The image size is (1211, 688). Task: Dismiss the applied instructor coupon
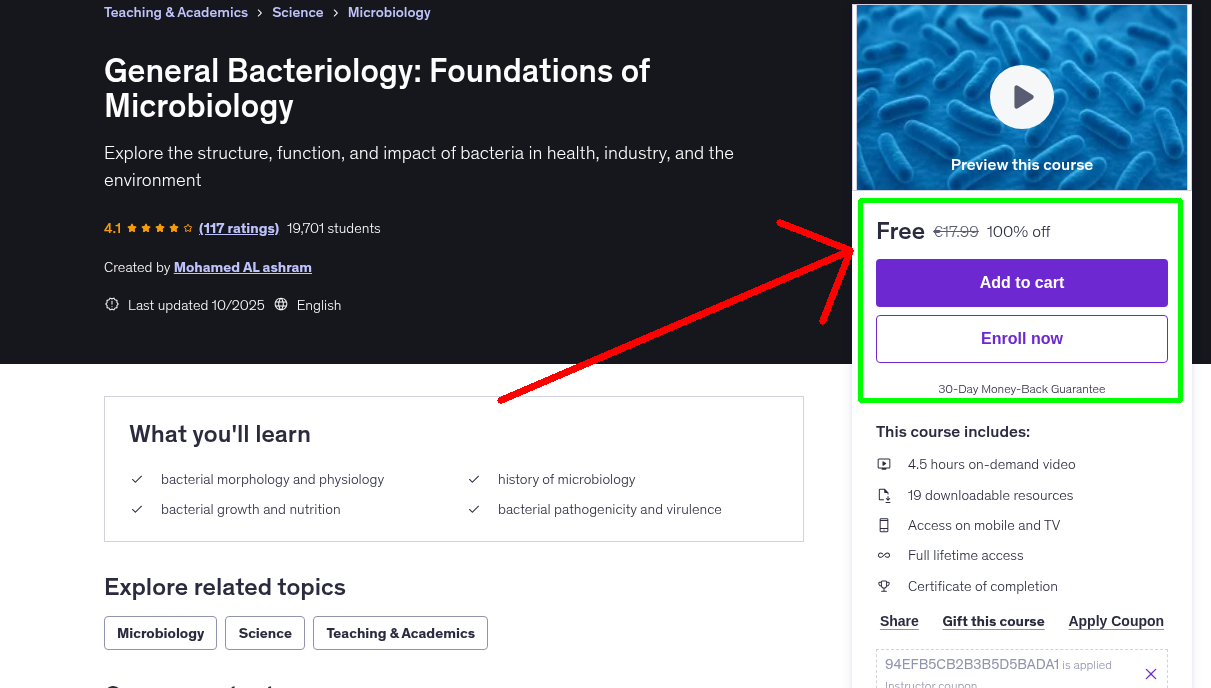point(1151,672)
